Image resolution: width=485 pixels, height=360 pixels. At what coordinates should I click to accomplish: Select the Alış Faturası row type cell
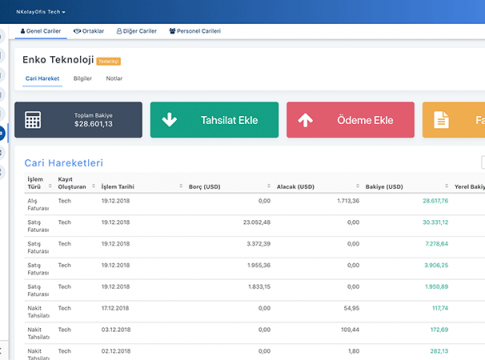coord(38,204)
